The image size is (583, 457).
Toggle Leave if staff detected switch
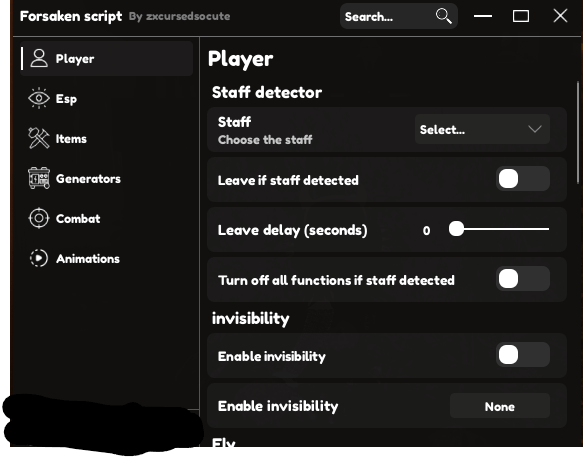pos(522,179)
